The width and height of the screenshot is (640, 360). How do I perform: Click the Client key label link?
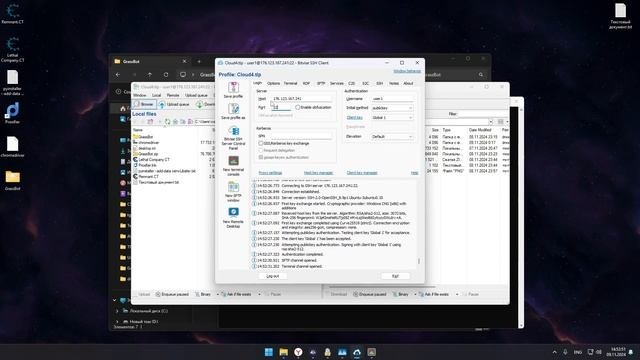click(x=354, y=118)
